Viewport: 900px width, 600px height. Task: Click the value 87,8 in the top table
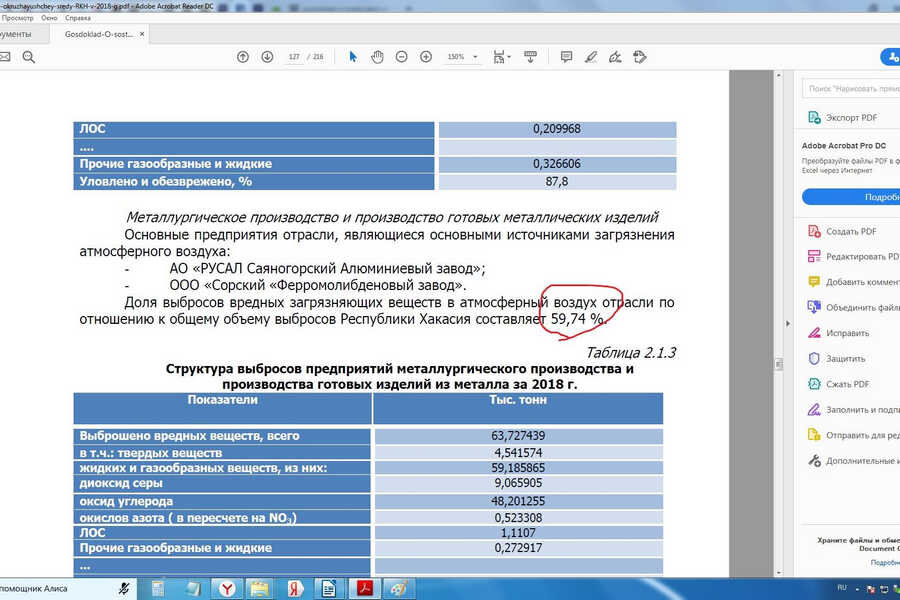tap(557, 181)
